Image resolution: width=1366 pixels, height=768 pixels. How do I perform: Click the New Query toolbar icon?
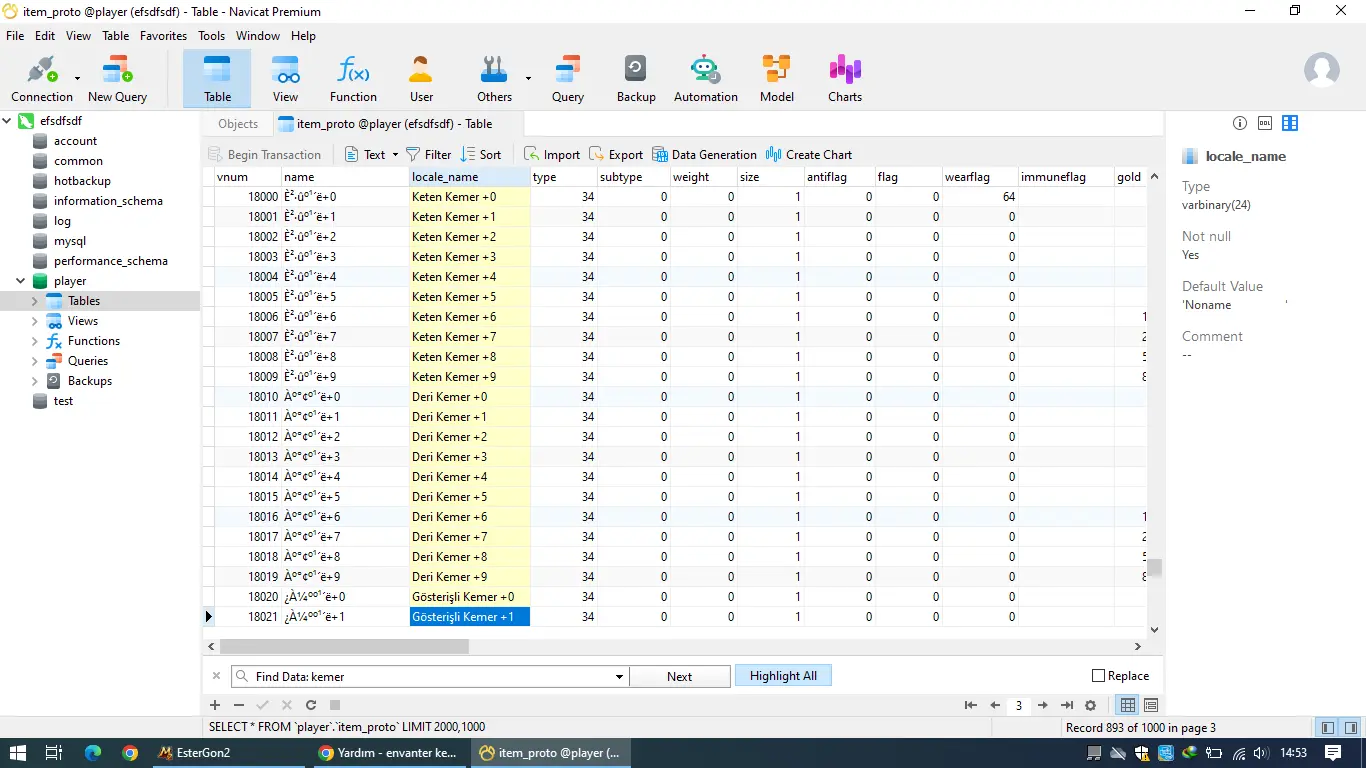(117, 79)
